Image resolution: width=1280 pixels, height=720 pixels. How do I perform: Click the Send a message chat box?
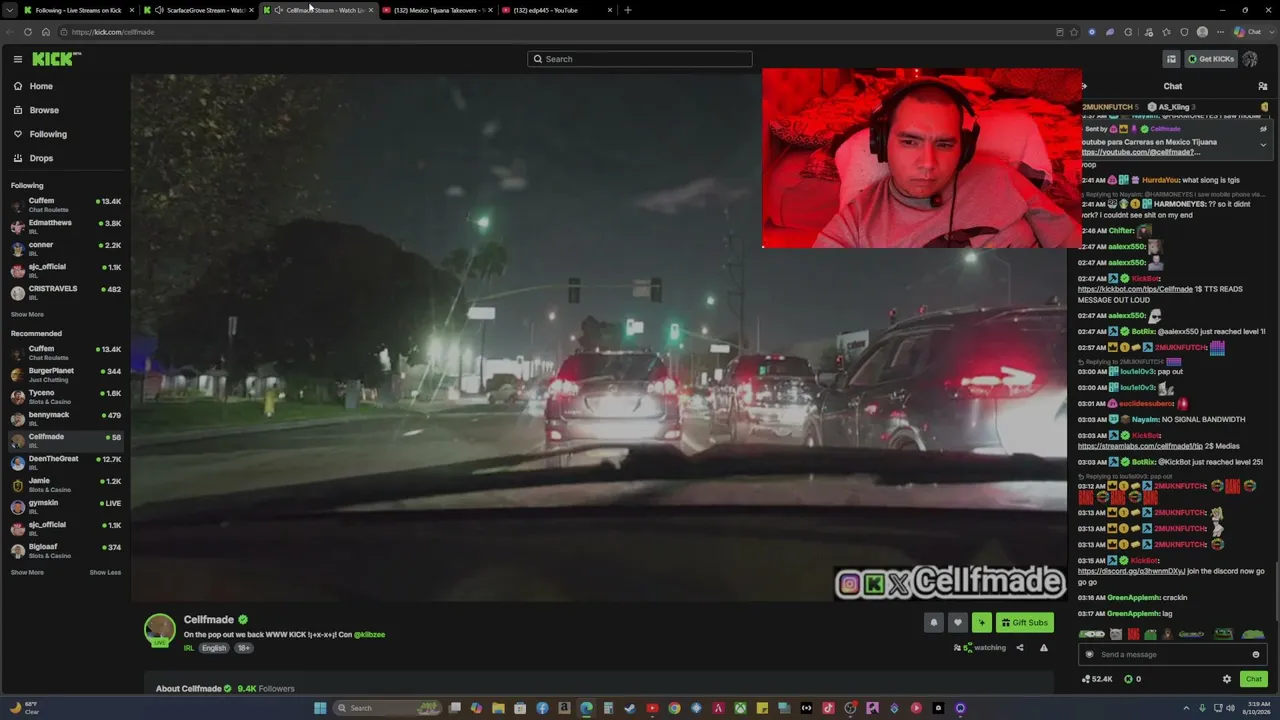point(1171,655)
